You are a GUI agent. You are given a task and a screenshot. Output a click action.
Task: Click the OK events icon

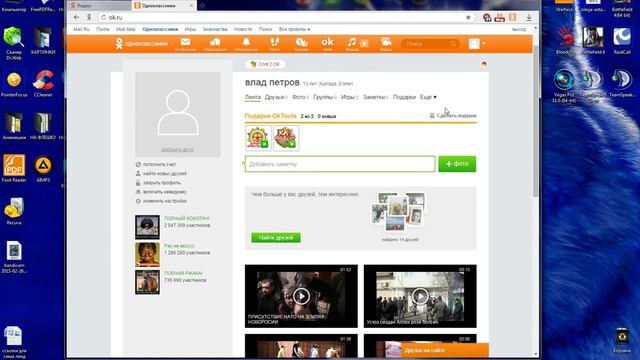click(327, 44)
